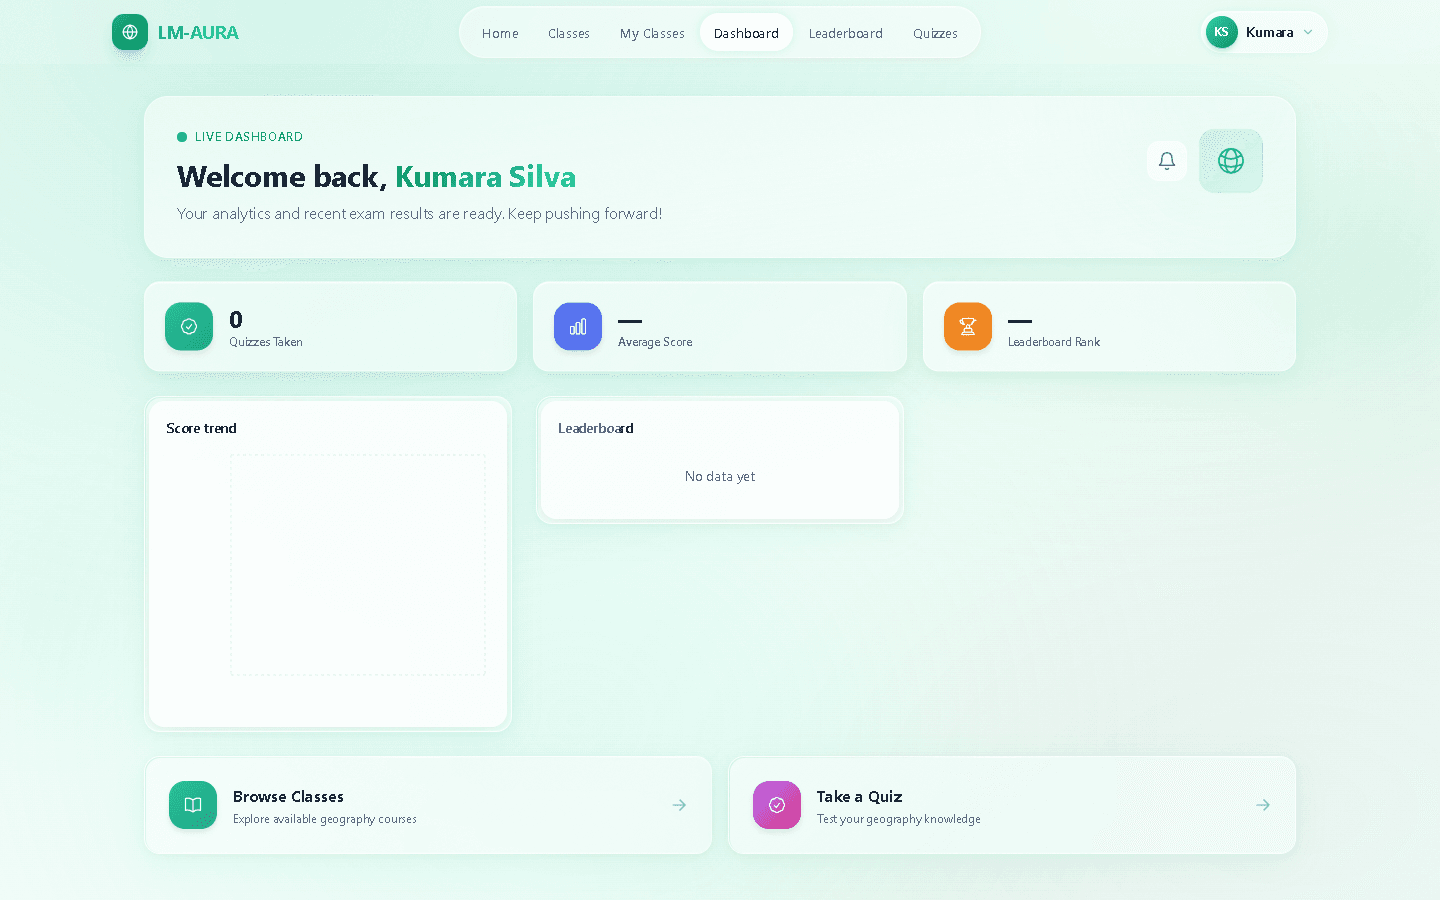Image resolution: width=1440 pixels, height=900 pixels.
Task: Click the Leaderboard Rank trophy icon
Action: [x=968, y=327]
